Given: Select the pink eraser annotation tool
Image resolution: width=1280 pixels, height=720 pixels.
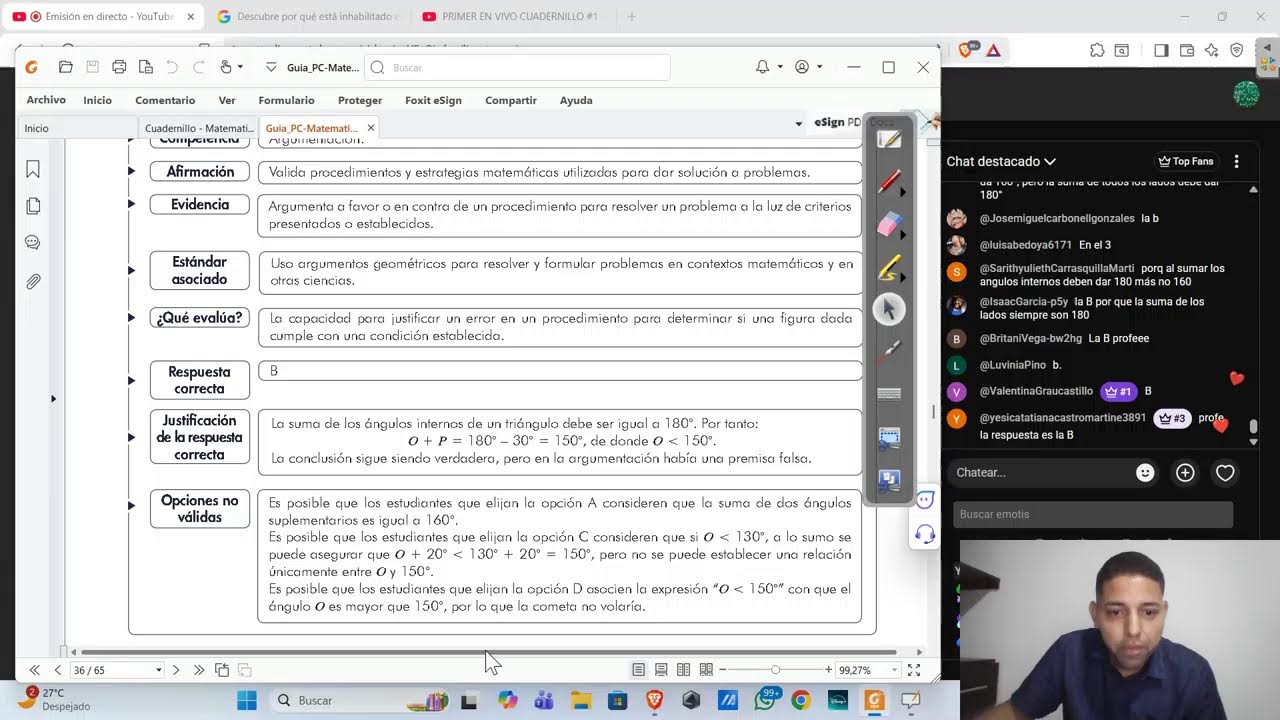Looking at the screenshot, I should pos(888,225).
